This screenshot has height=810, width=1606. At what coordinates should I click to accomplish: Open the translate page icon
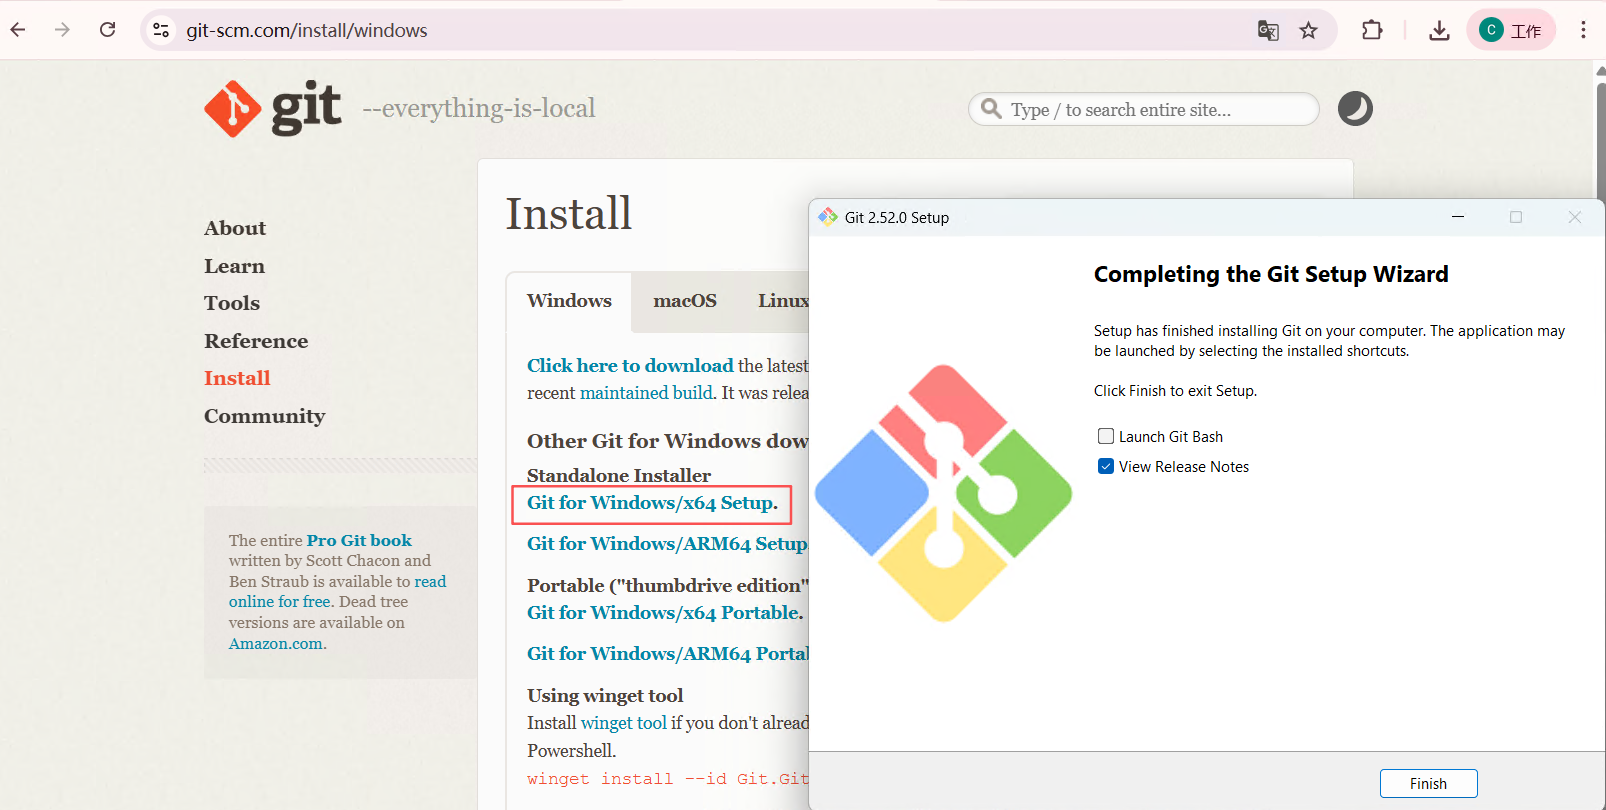[1268, 30]
